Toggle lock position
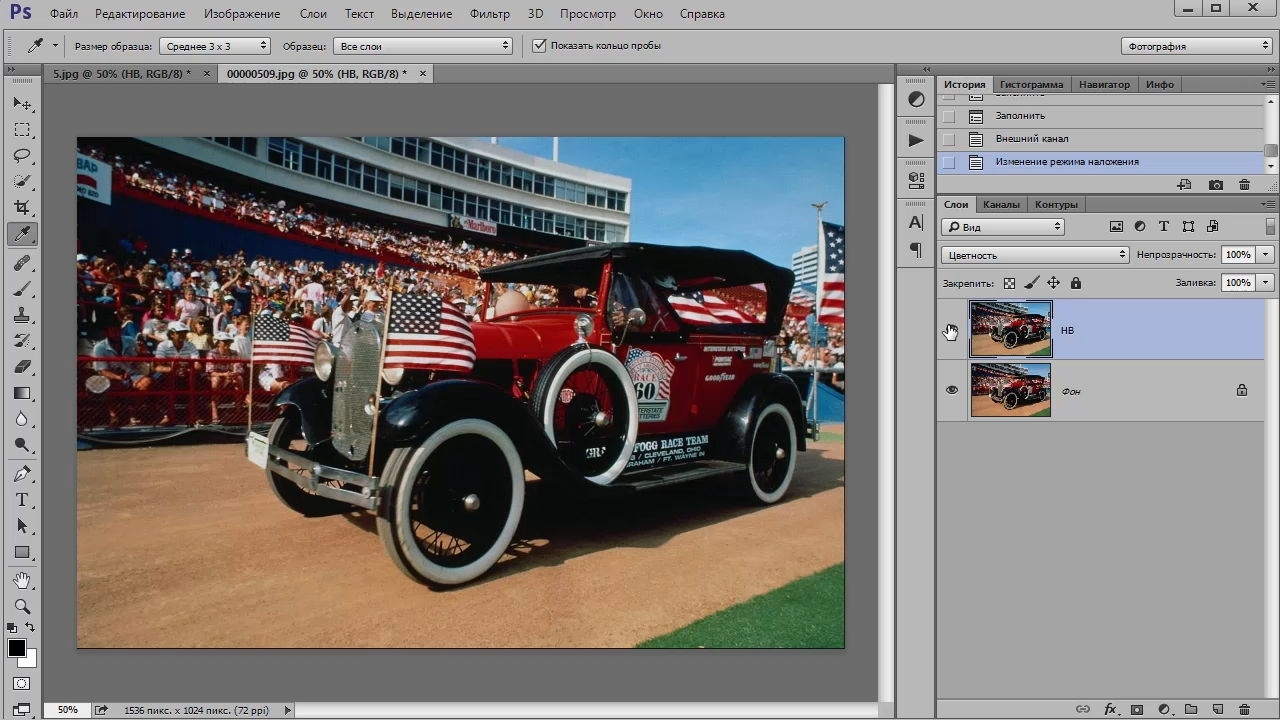Screen dimensions: 1280x720 coord(1053,283)
